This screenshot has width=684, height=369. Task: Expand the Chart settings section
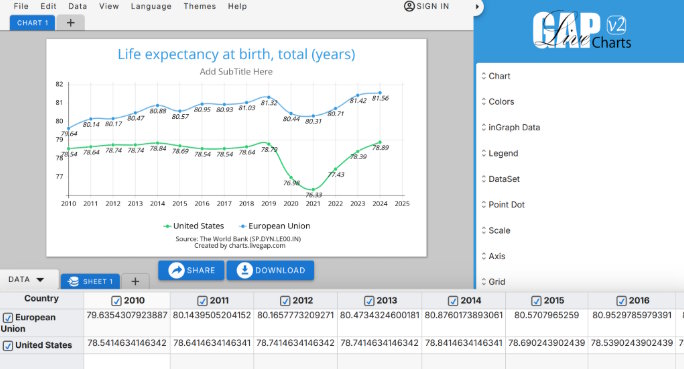[x=496, y=76]
